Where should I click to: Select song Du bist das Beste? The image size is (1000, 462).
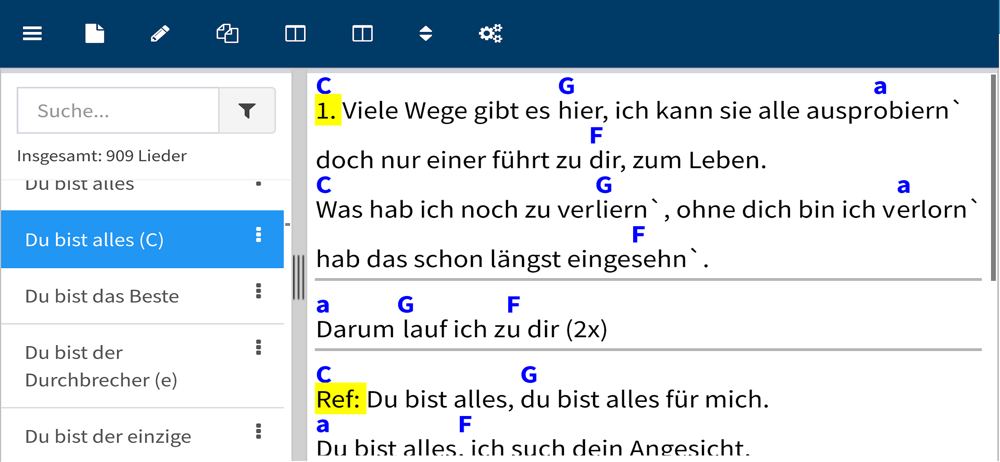coord(102,296)
